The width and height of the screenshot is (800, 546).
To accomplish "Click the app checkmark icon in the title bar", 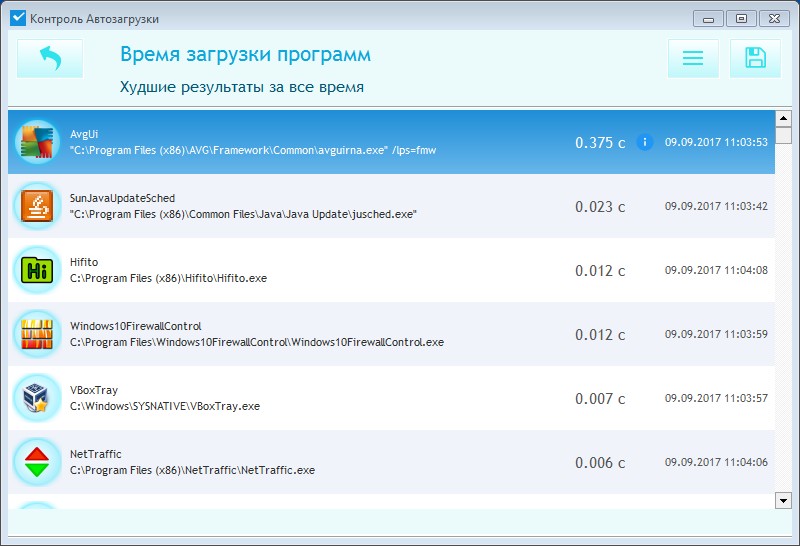I will (x=18, y=18).
